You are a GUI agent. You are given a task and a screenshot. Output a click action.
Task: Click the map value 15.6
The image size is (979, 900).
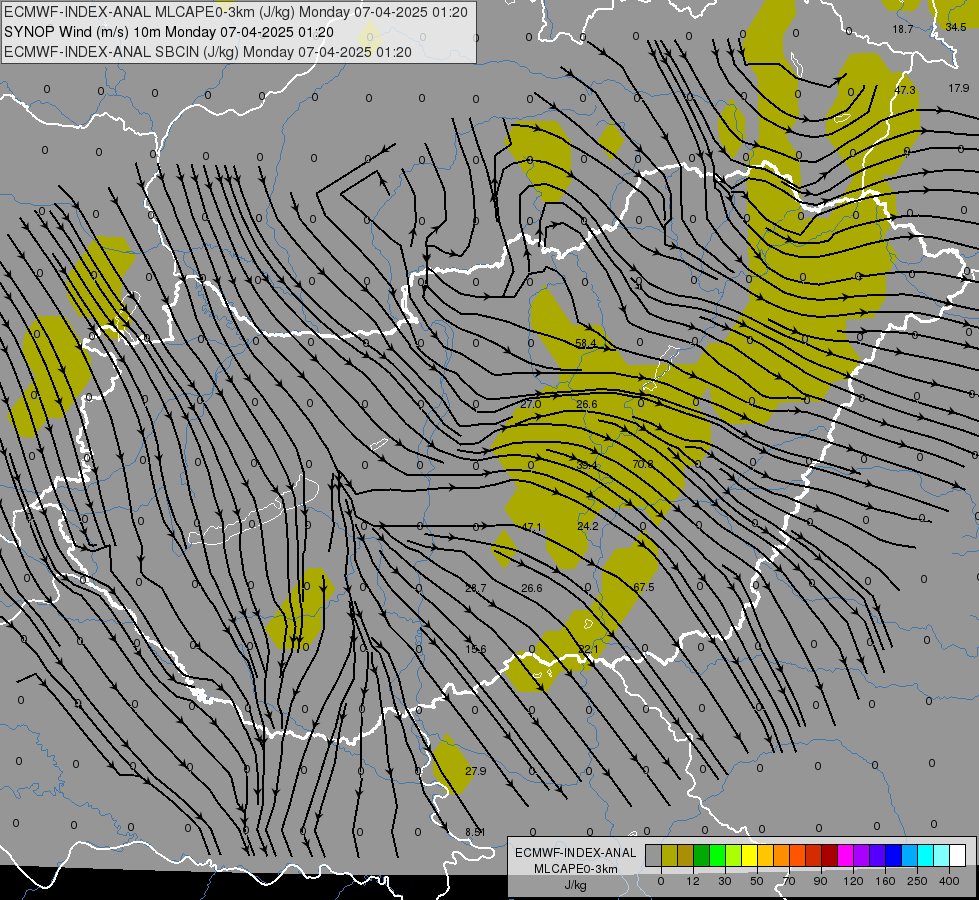(x=476, y=650)
